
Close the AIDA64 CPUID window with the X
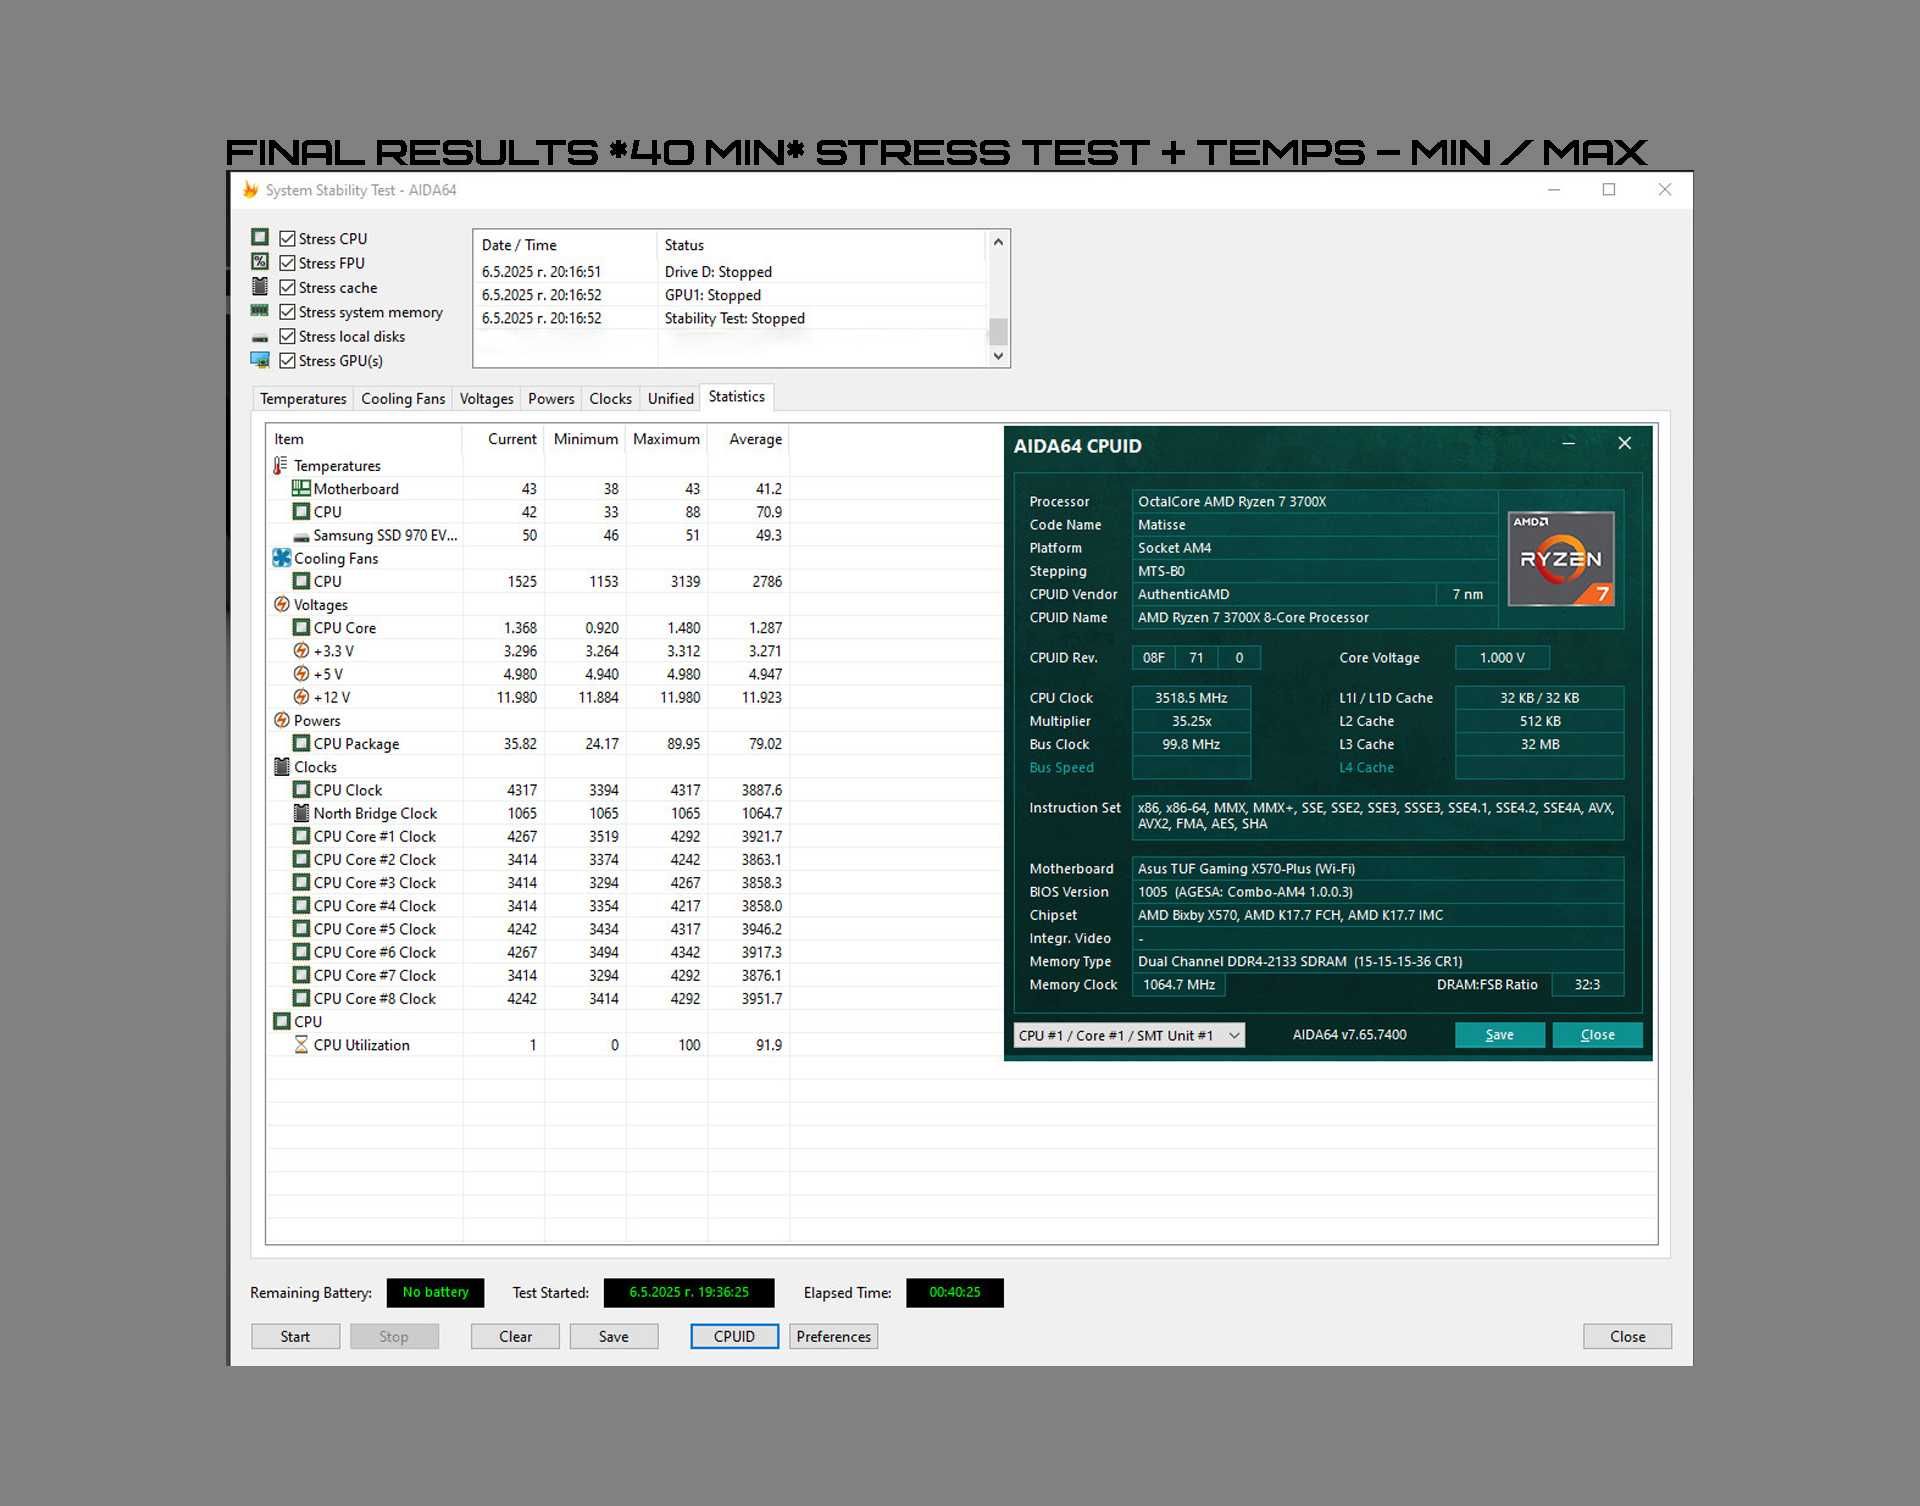(x=1624, y=443)
